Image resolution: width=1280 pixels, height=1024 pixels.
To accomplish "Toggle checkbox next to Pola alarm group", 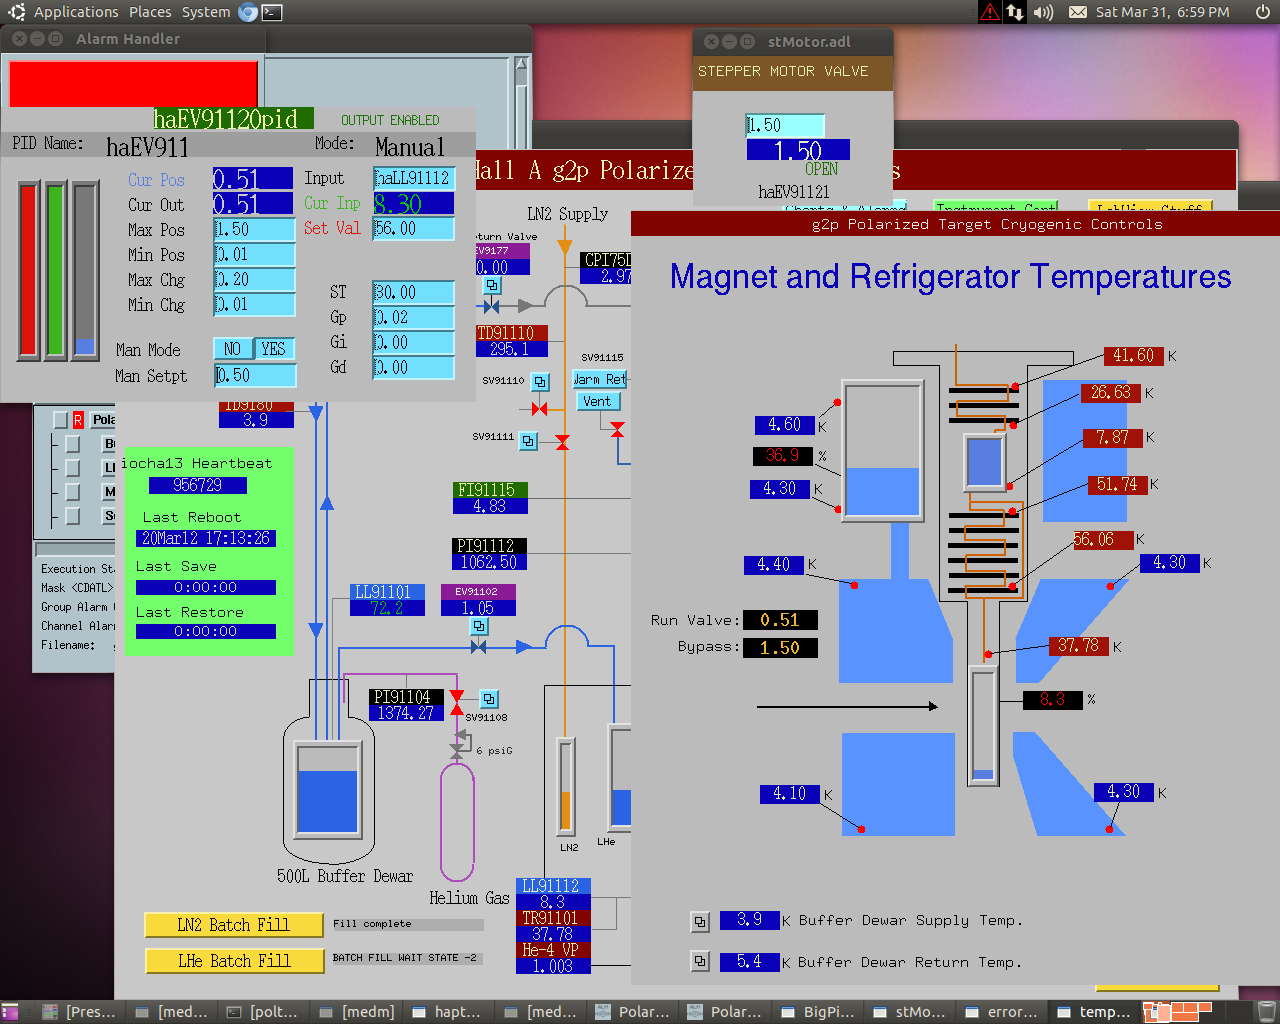I will [60, 420].
